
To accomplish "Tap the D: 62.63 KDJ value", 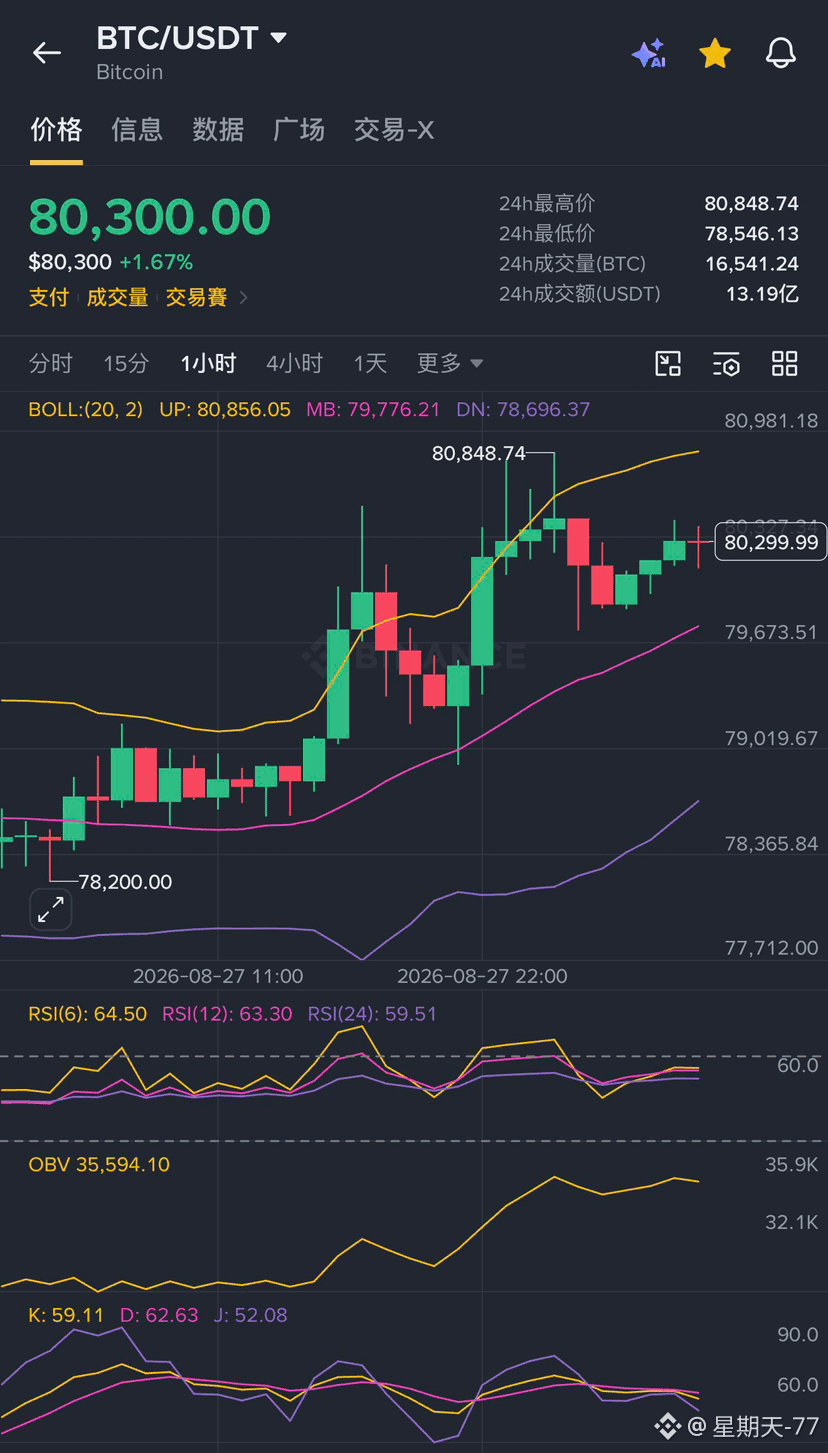I will [x=159, y=1315].
